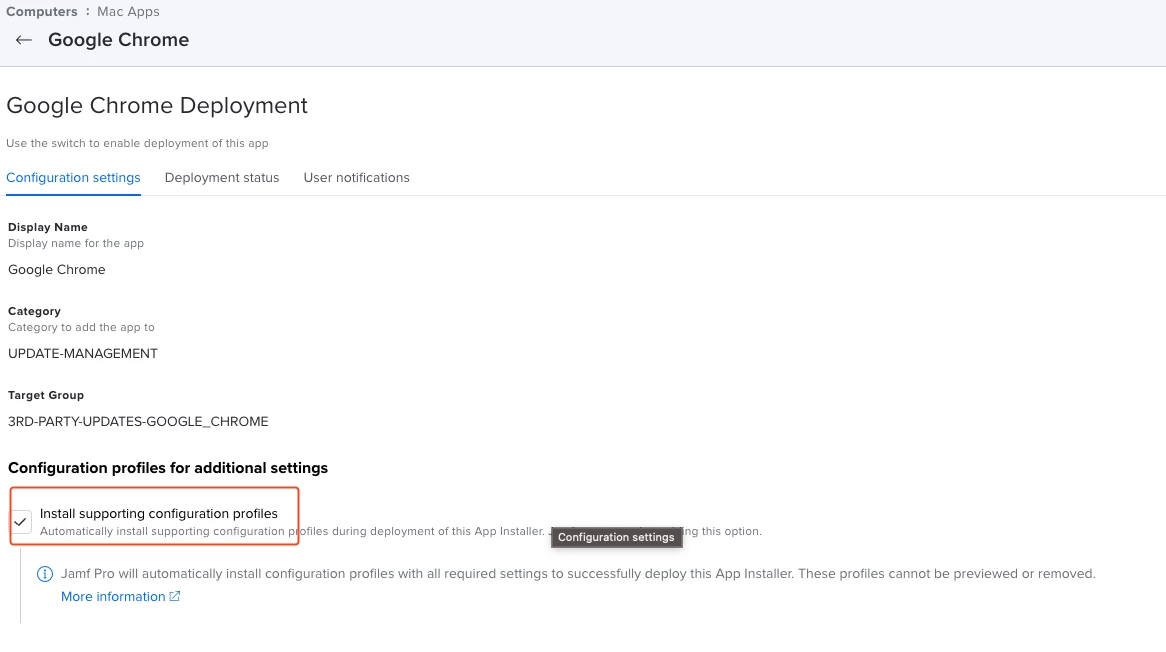Click the Google Chrome page title
Image resolution: width=1166 pixels, height=652 pixels.
118,40
